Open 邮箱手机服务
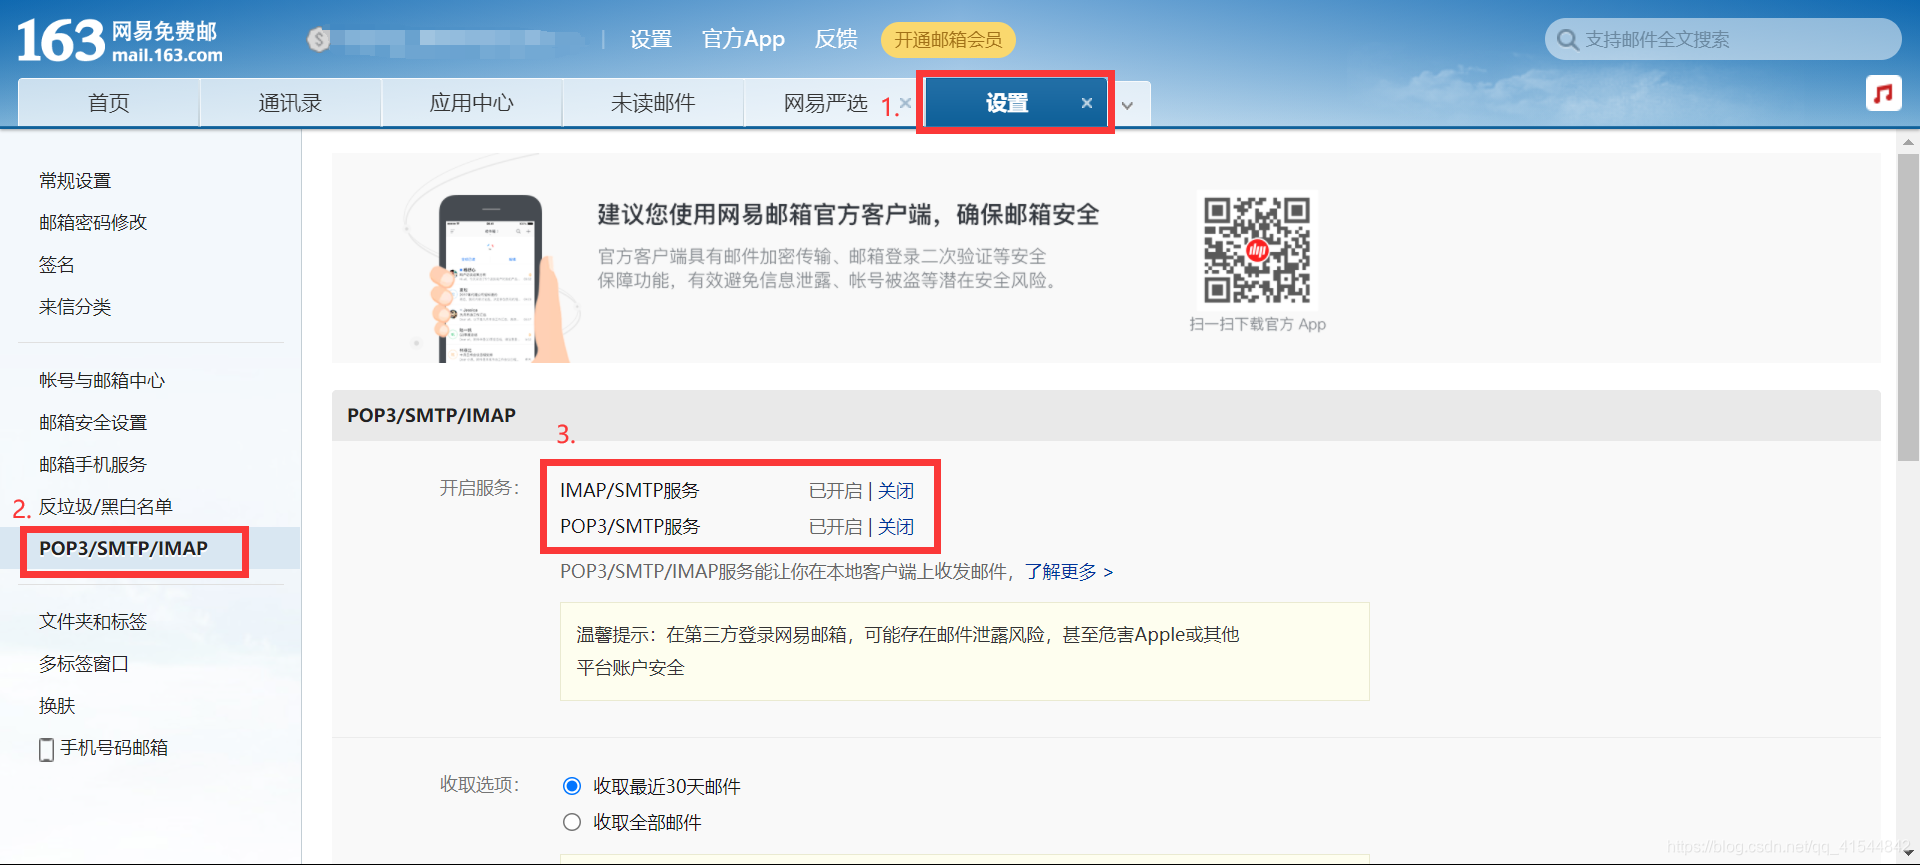Viewport: 1920px width, 865px height. [93, 465]
